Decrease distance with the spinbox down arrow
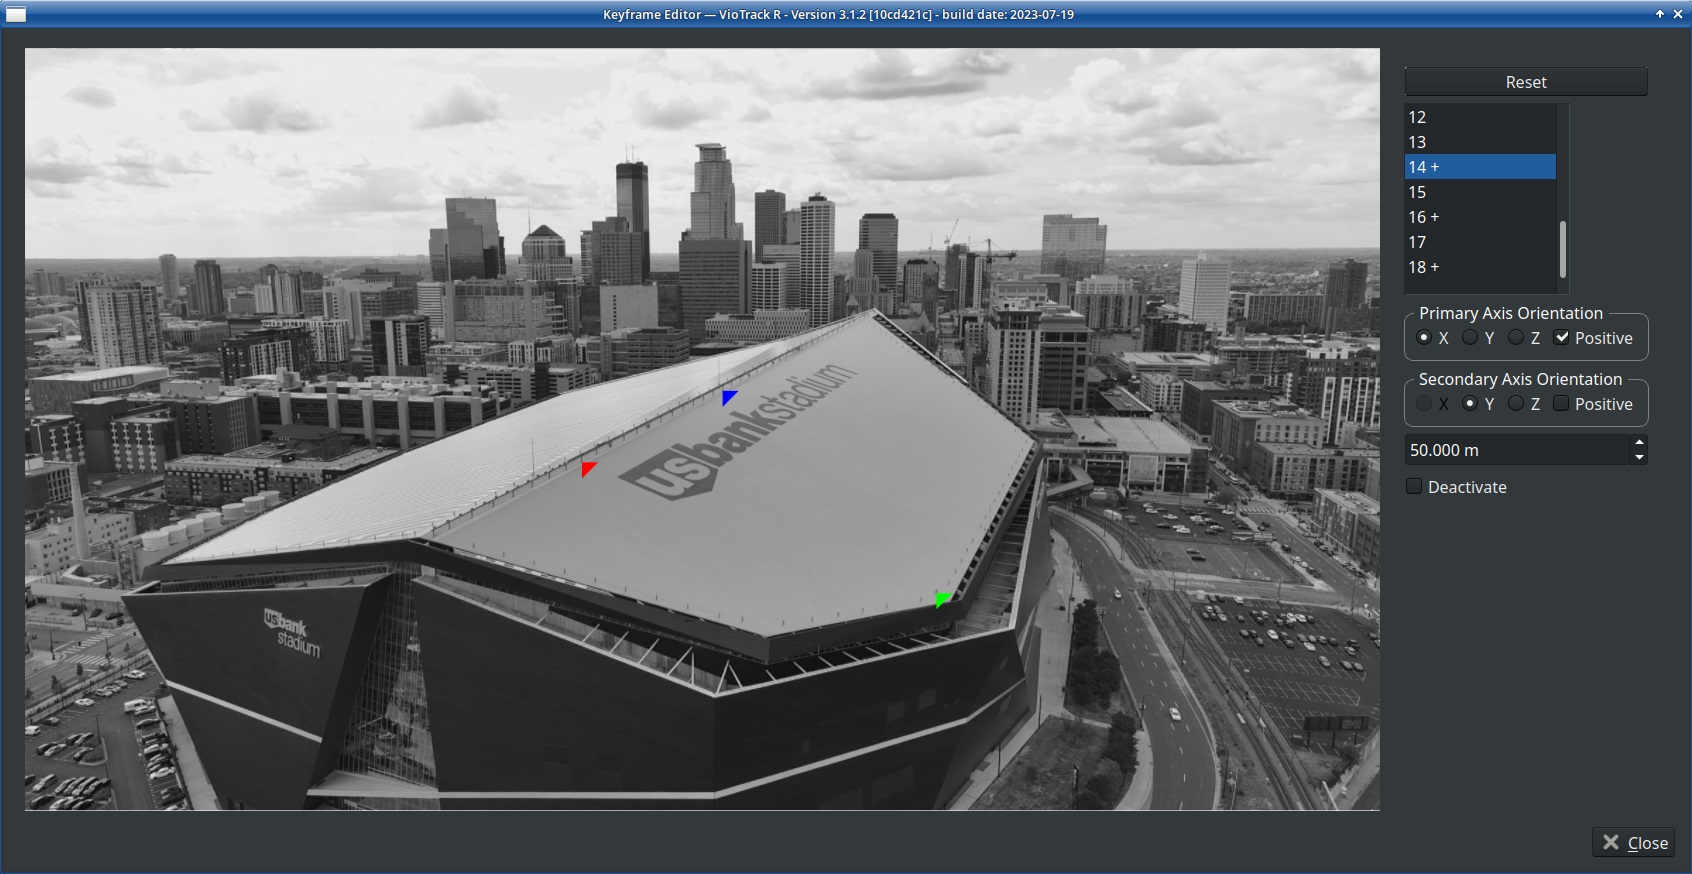This screenshot has width=1692, height=874. pyautogui.click(x=1638, y=457)
